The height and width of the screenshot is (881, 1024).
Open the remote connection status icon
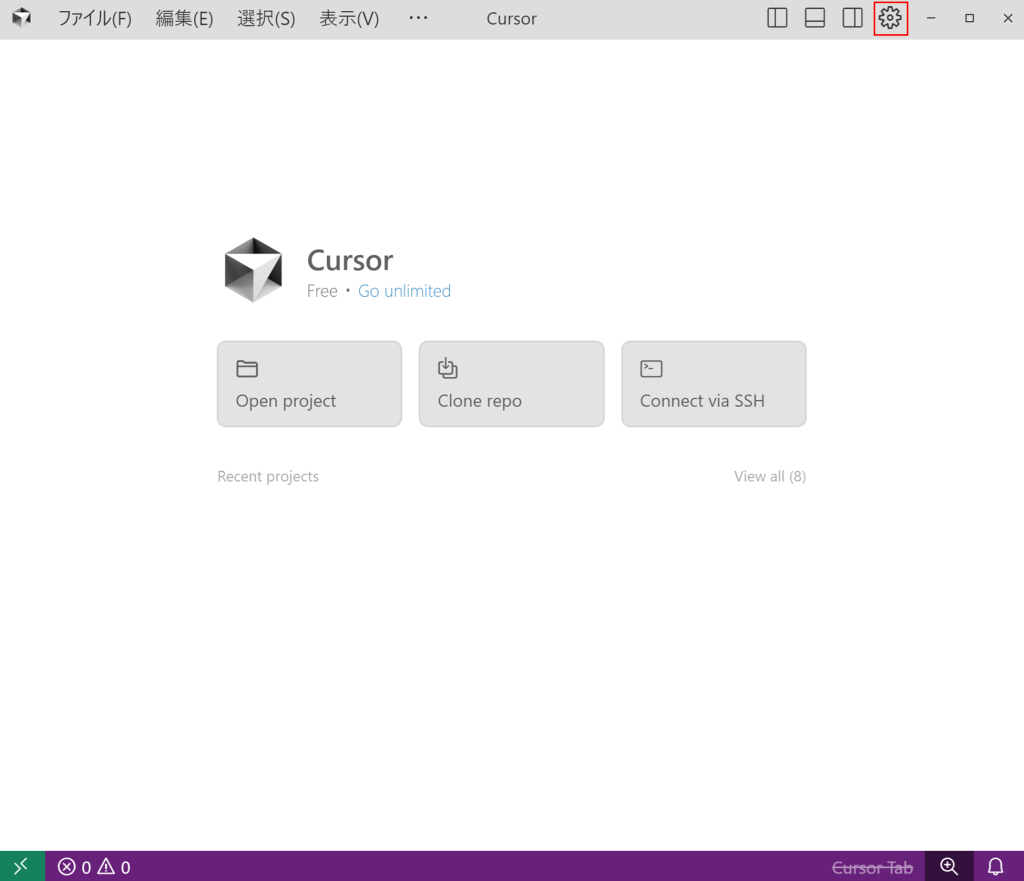point(22,866)
